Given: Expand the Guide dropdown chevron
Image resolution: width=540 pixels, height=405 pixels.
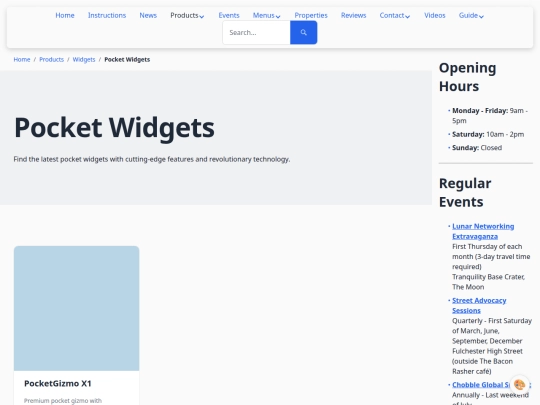Looking at the screenshot, I should click(481, 16).
